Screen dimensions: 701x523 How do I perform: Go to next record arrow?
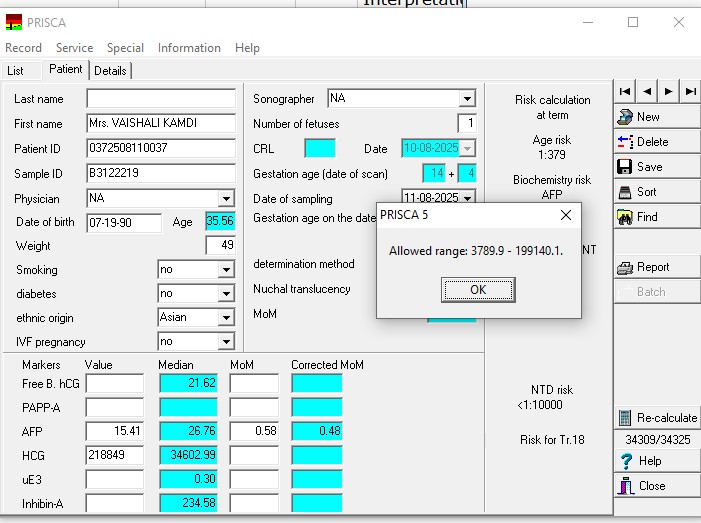click(668, 91)
